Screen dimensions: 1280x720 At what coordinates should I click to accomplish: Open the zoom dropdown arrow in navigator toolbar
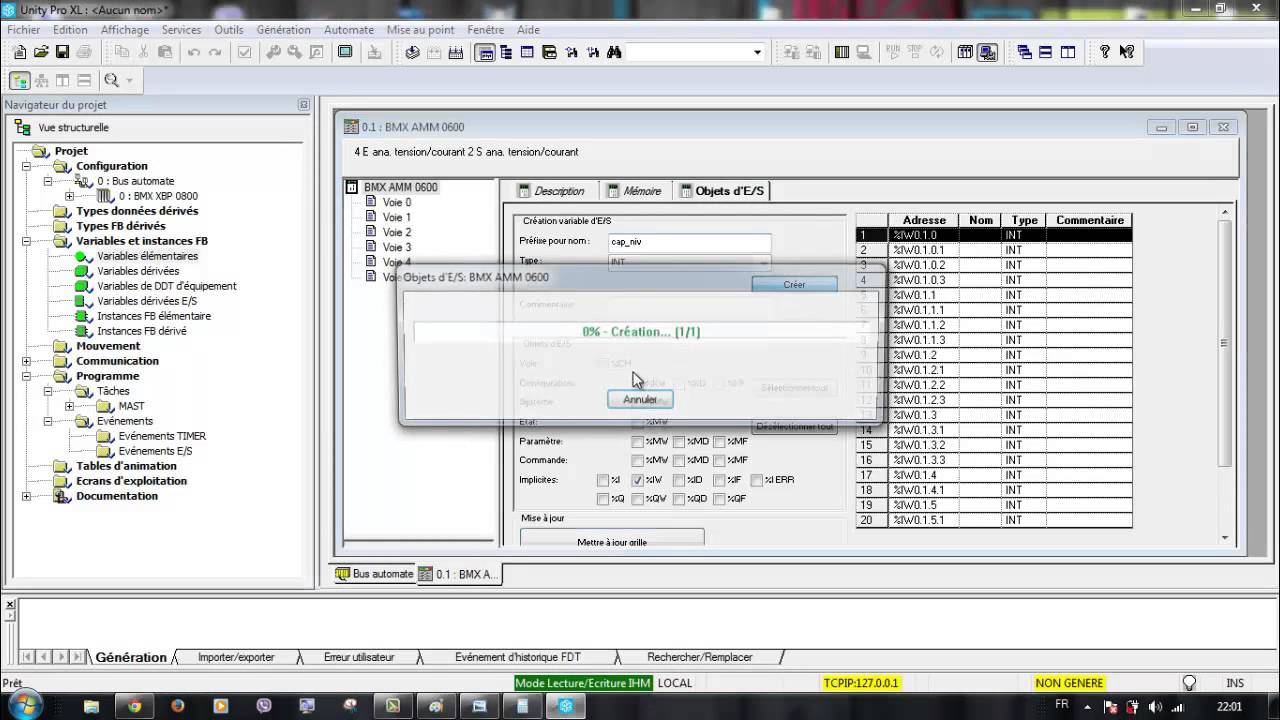click(130, 80)
